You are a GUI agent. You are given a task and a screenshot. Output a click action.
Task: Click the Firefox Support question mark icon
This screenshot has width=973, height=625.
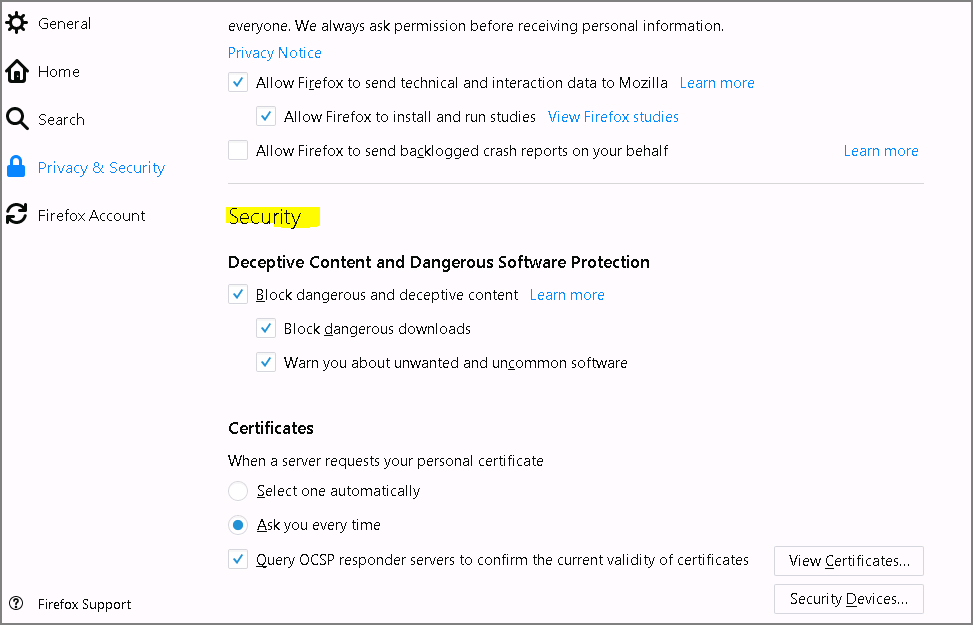point(16,603)
